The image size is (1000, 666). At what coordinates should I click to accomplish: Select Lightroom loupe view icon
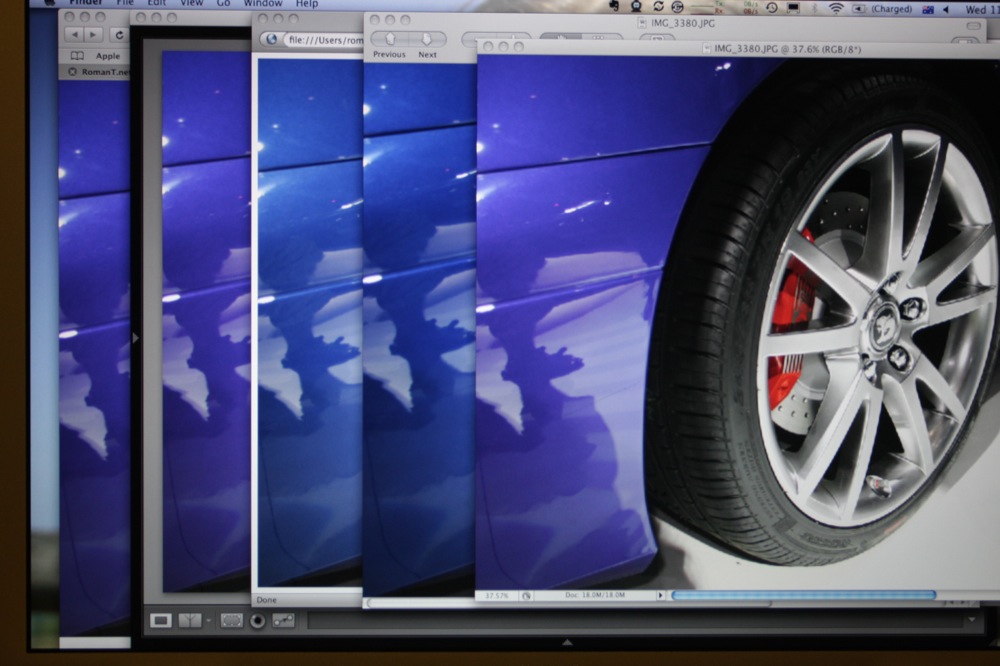[x=160, y=620]
